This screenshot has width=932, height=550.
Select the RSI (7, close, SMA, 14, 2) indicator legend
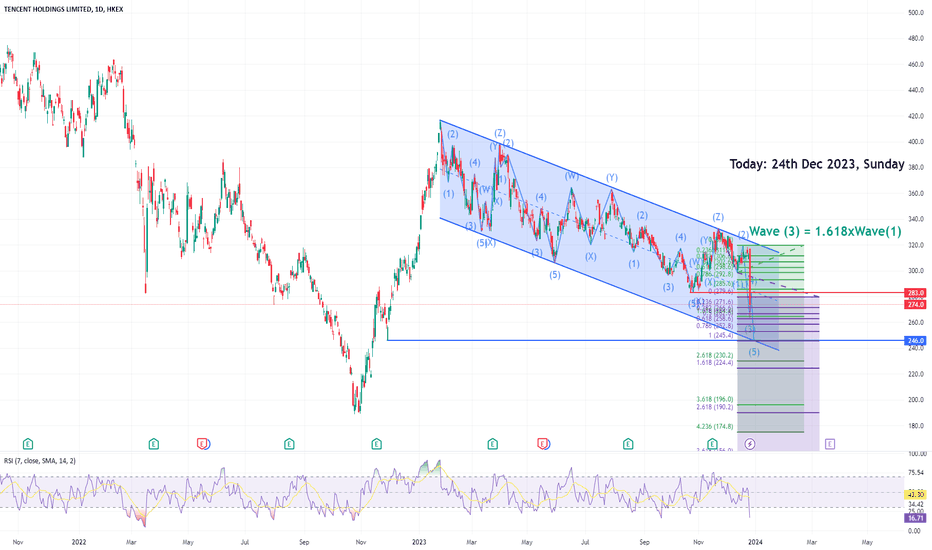tap(40, 460)
